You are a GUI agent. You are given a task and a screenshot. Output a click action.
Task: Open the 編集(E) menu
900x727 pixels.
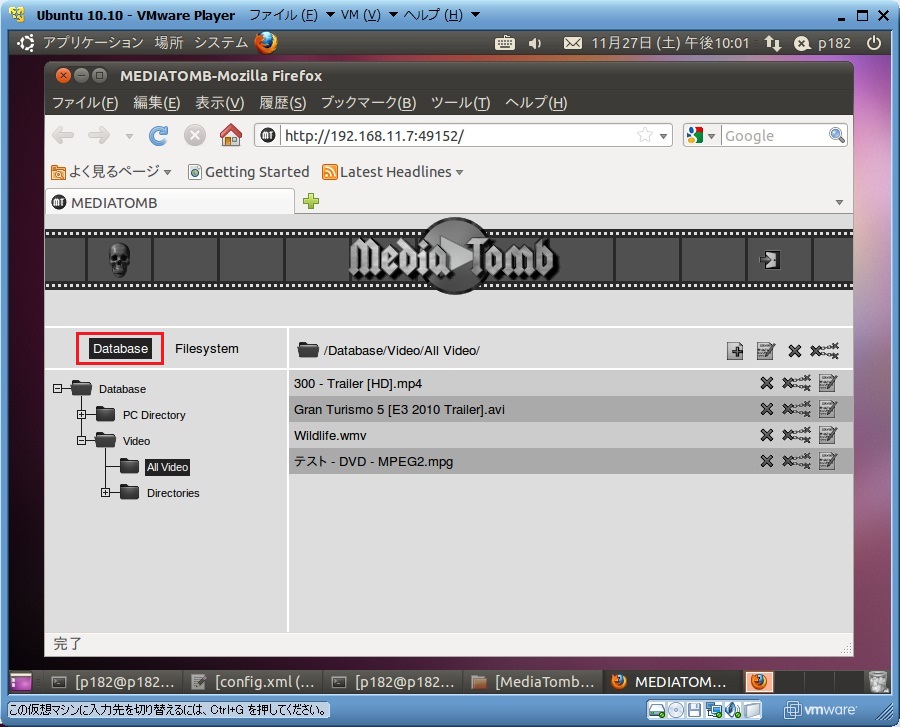click(x=157, y=103)
